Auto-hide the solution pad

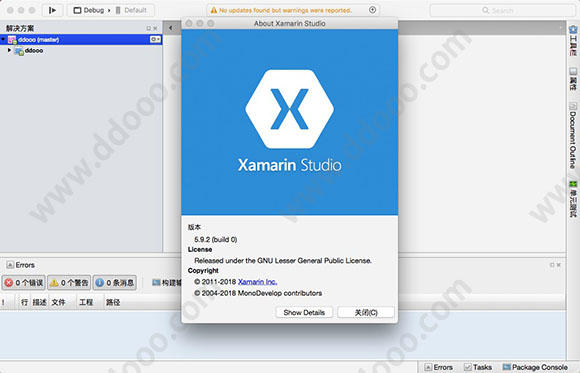(x=148, y=28)
